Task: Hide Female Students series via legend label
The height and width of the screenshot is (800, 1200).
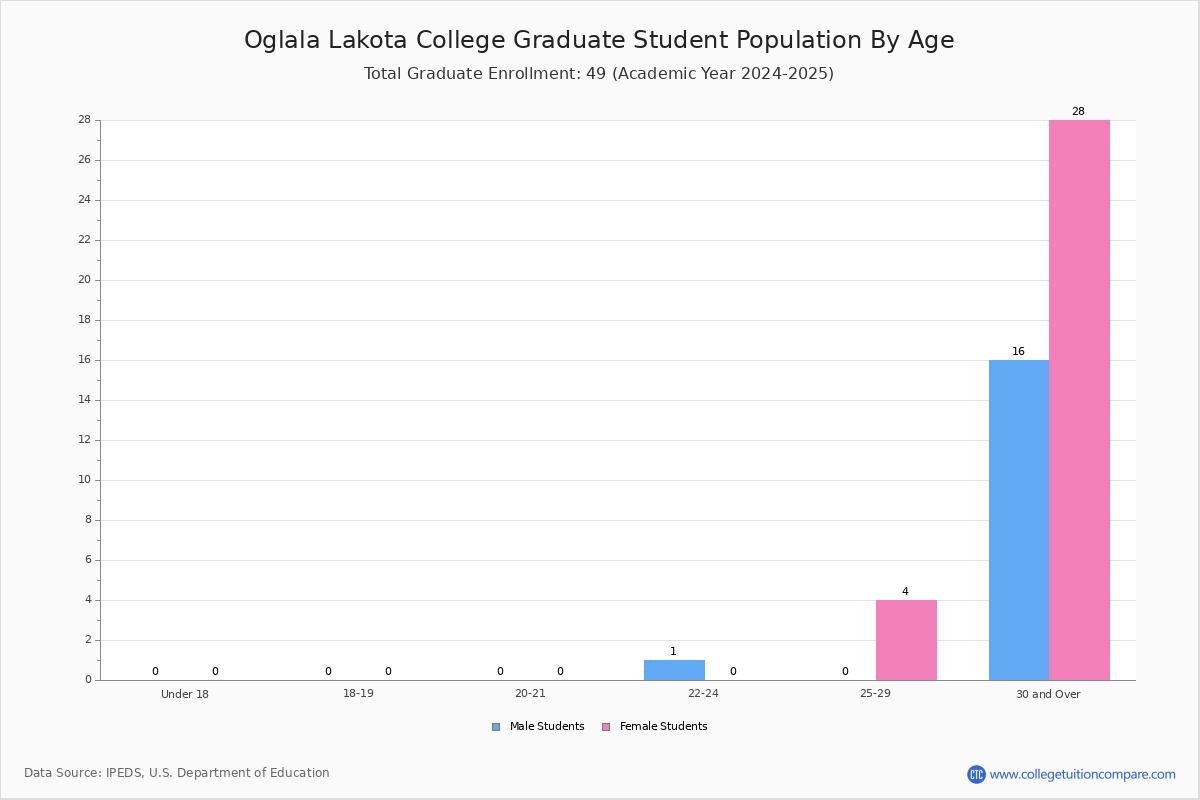Action: tap(664, 727)
